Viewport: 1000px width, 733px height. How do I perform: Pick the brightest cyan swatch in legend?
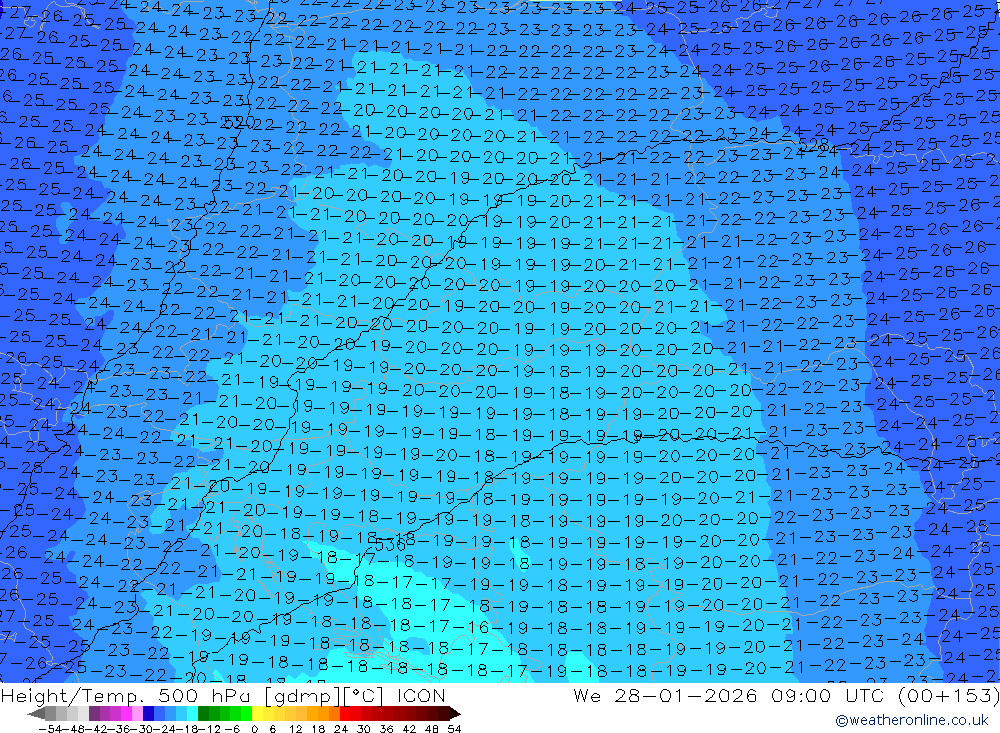[192, 713]
